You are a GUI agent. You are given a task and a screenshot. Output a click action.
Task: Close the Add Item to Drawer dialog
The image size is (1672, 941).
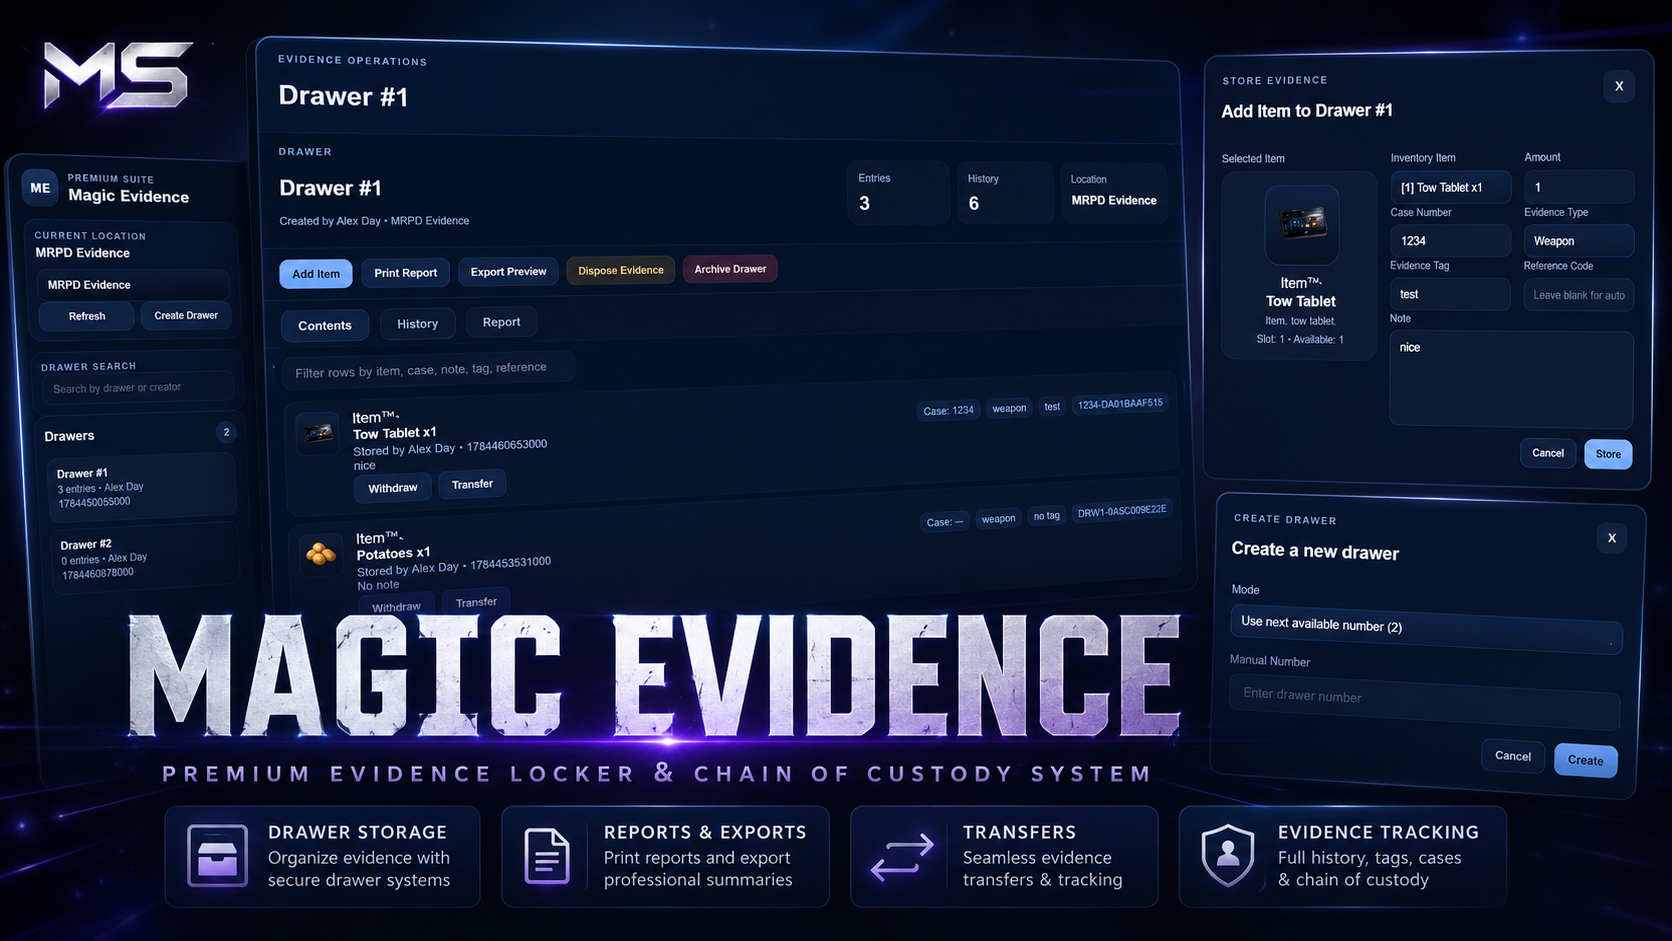click(x=1619, y=86)
